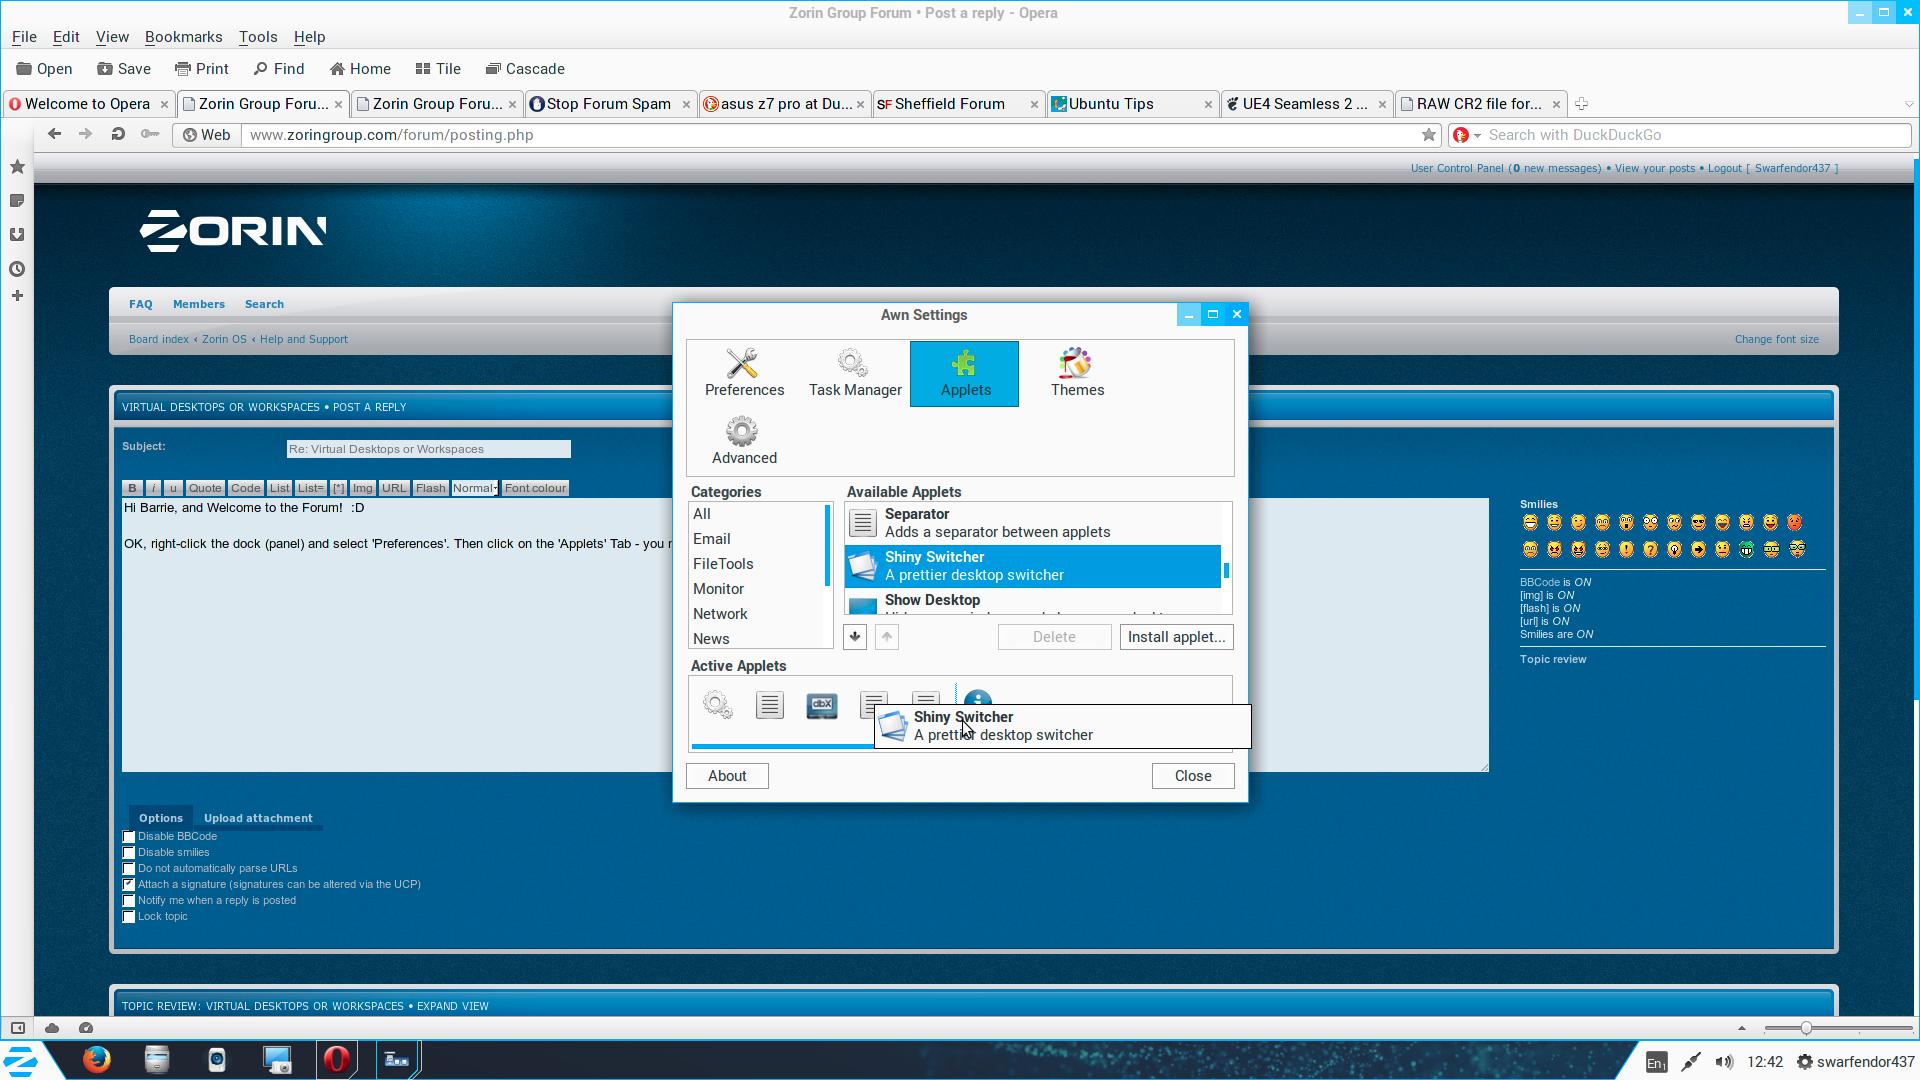The image size is (1920, 1080).
Task: Click the About button in Awn Settings
Action: [727, 776]
